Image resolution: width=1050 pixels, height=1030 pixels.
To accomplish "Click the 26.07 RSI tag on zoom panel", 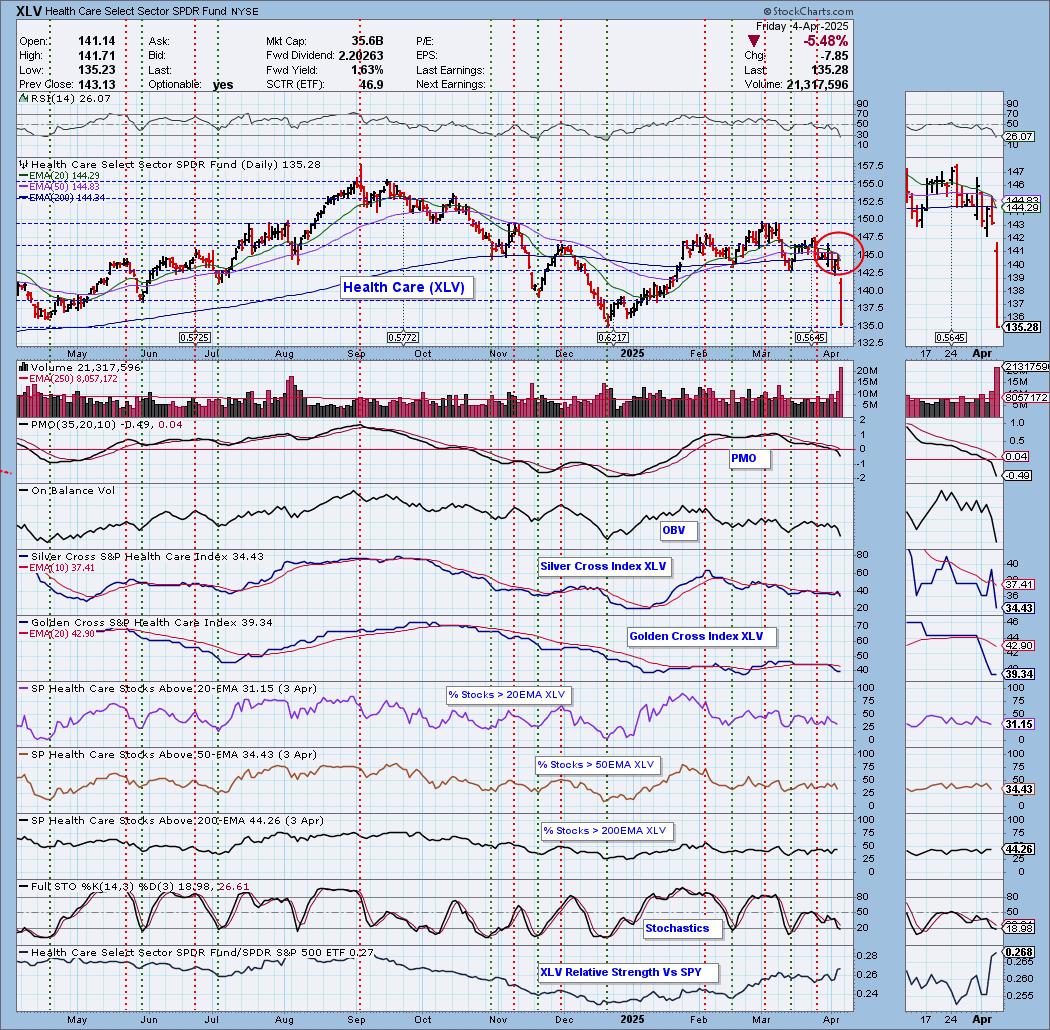I will [x=1019, y=136].
